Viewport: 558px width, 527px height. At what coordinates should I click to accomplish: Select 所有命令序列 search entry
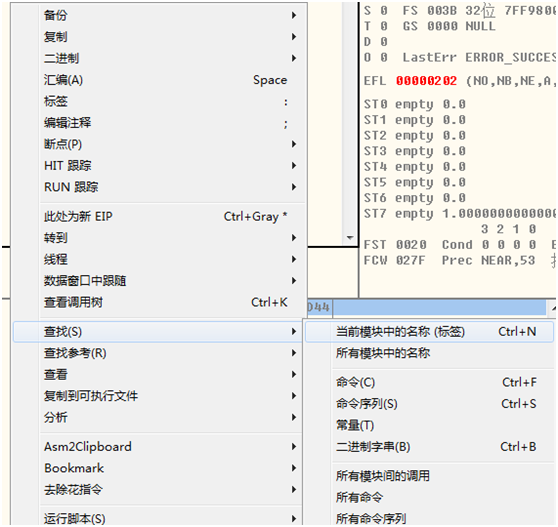(430, 518)
